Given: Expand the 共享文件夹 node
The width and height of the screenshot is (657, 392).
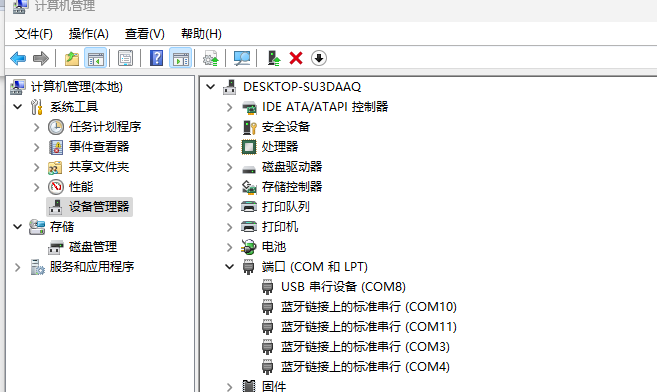Looking at the screenshot, I should click(x=36, y=167).
